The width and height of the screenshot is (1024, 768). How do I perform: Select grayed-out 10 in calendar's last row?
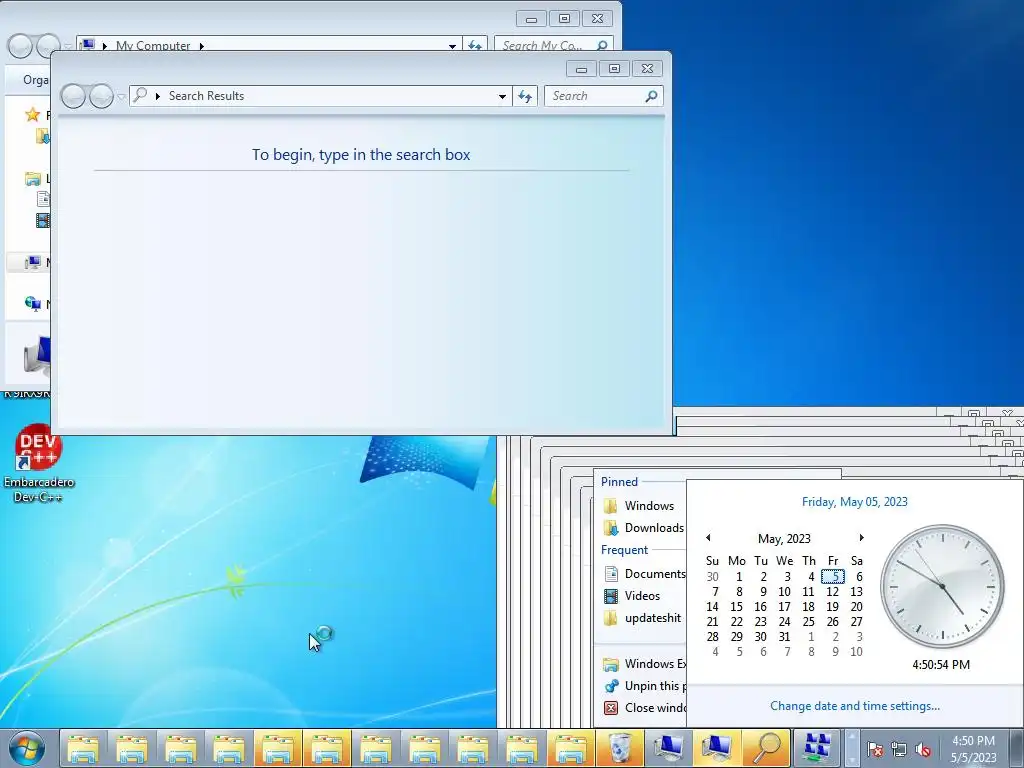(x=856, y=652)
